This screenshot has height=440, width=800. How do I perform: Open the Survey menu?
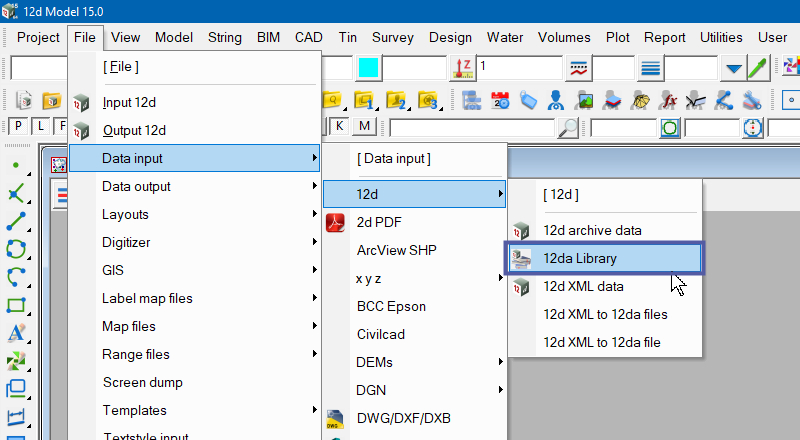point(392,38)
